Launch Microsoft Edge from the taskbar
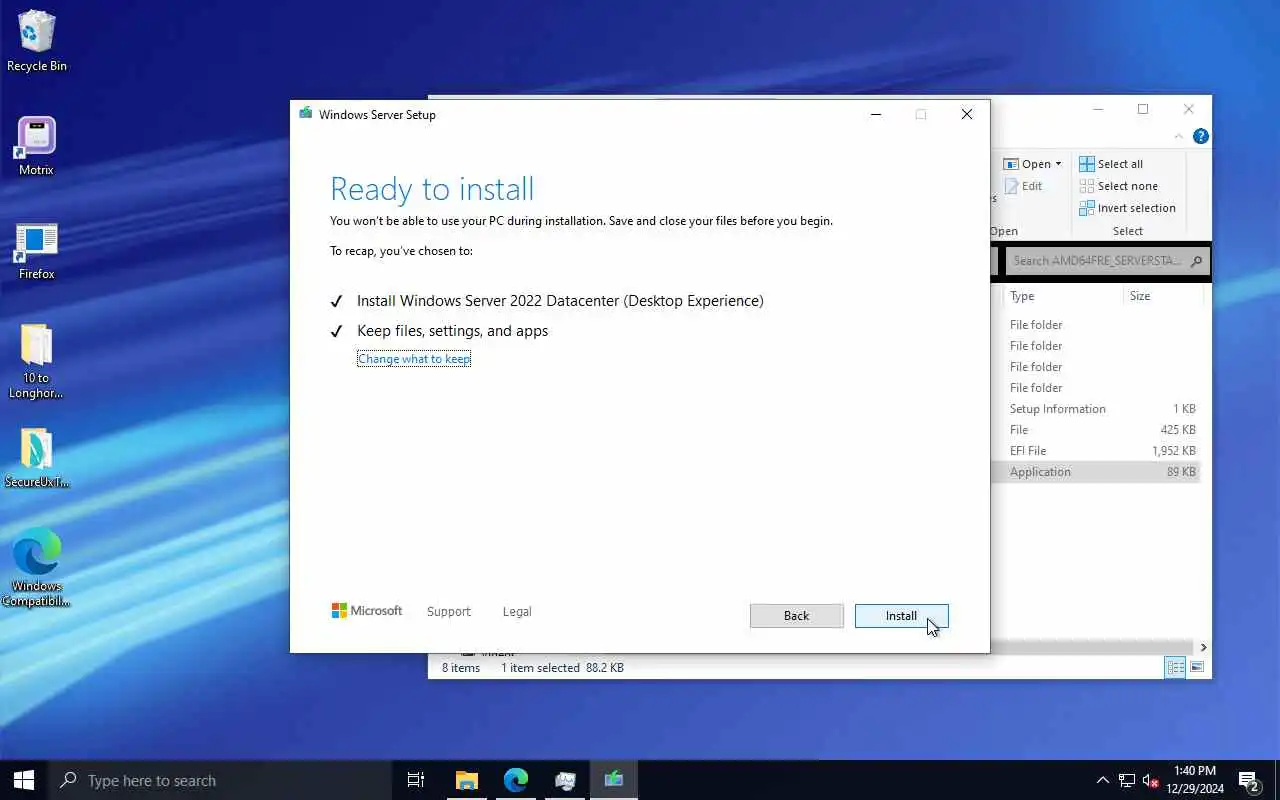 point(515,780)
